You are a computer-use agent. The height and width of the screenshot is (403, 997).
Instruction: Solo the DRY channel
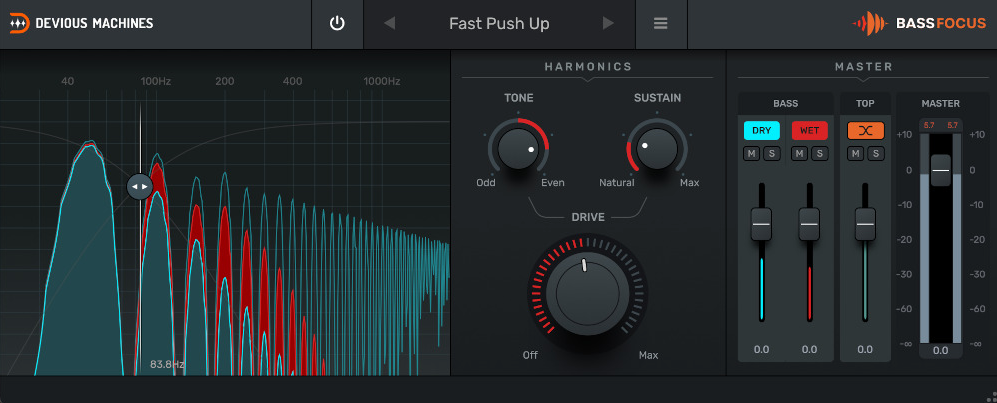[x=772, y=153]
